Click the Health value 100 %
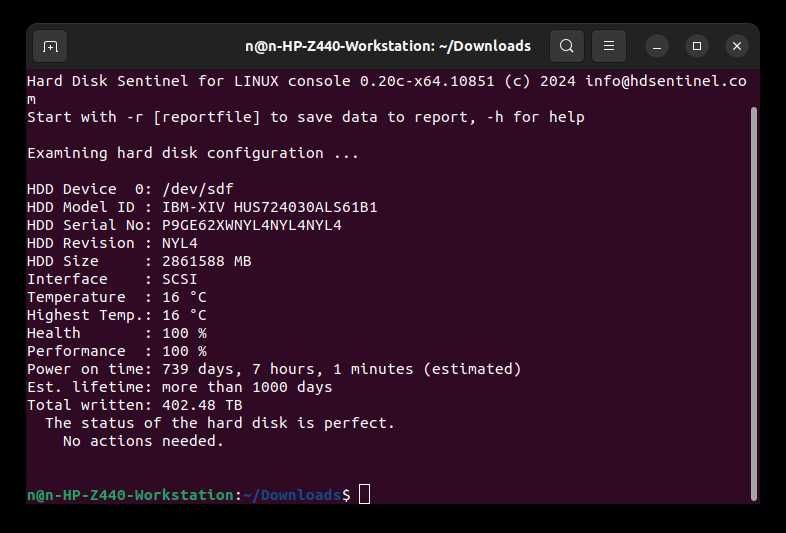Screen dimensions: 786x533 (184, 333)
